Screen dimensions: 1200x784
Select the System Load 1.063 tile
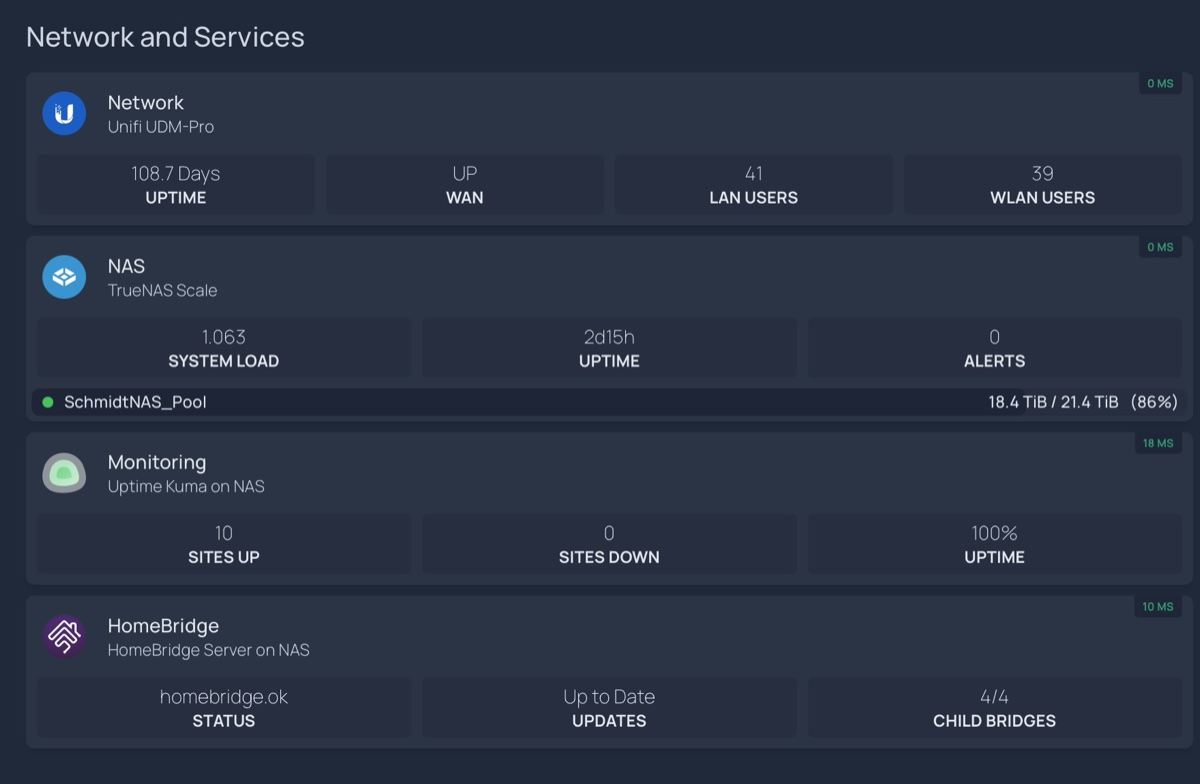tap(223, 347)
